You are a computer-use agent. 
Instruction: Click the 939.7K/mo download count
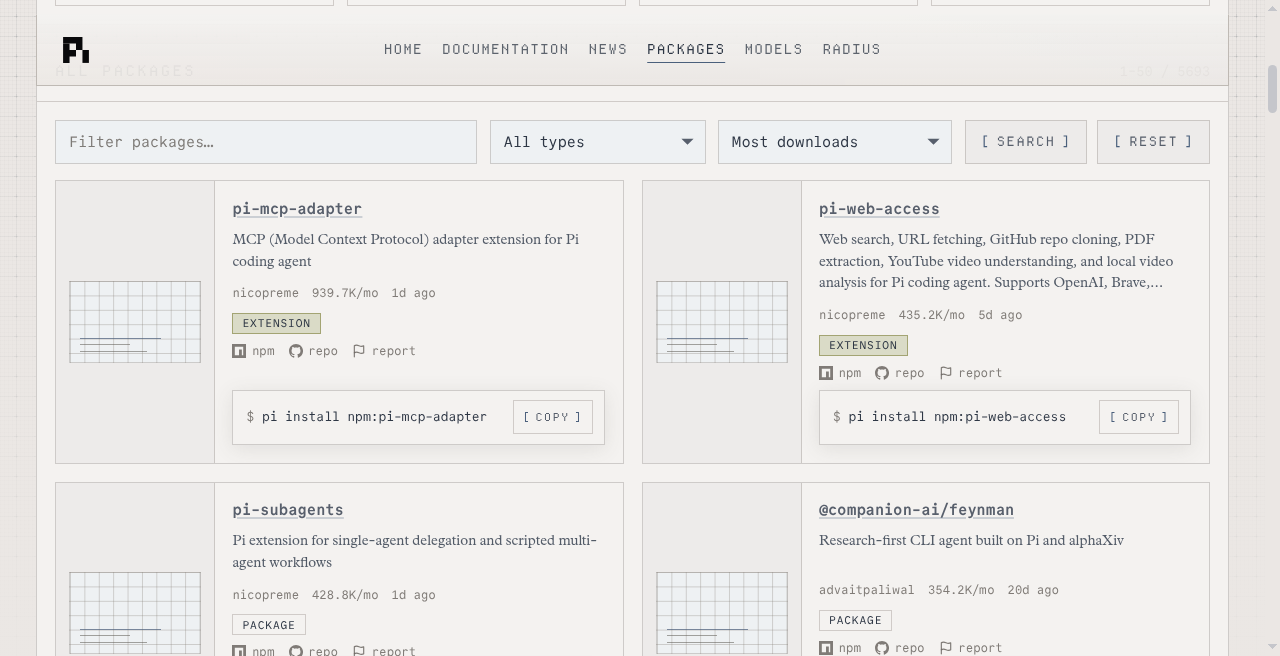pyautogui.click(x=345, y=293)
